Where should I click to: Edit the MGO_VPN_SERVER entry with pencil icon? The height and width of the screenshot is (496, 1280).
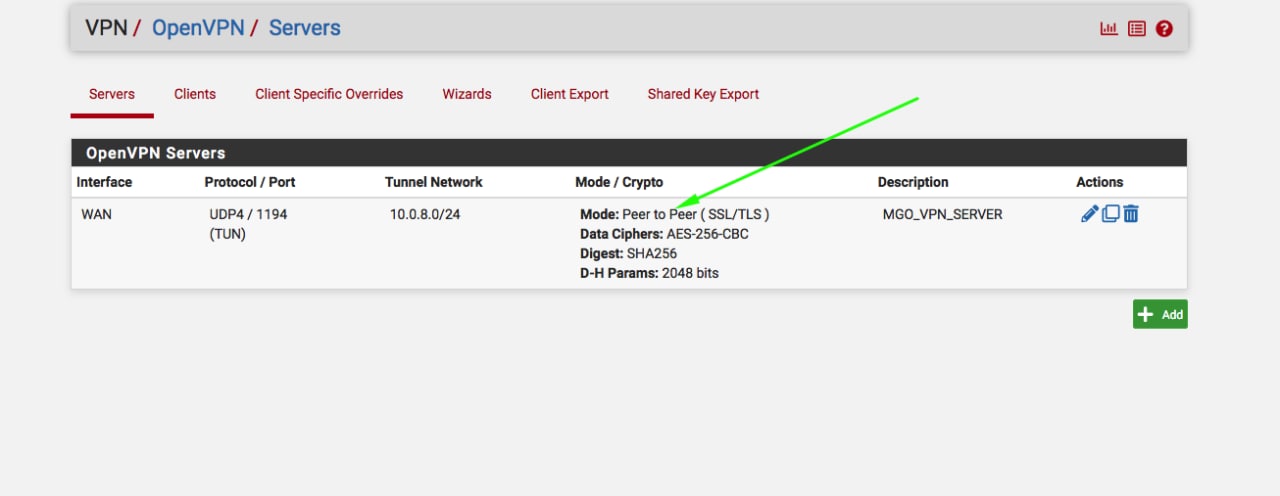1090,214
